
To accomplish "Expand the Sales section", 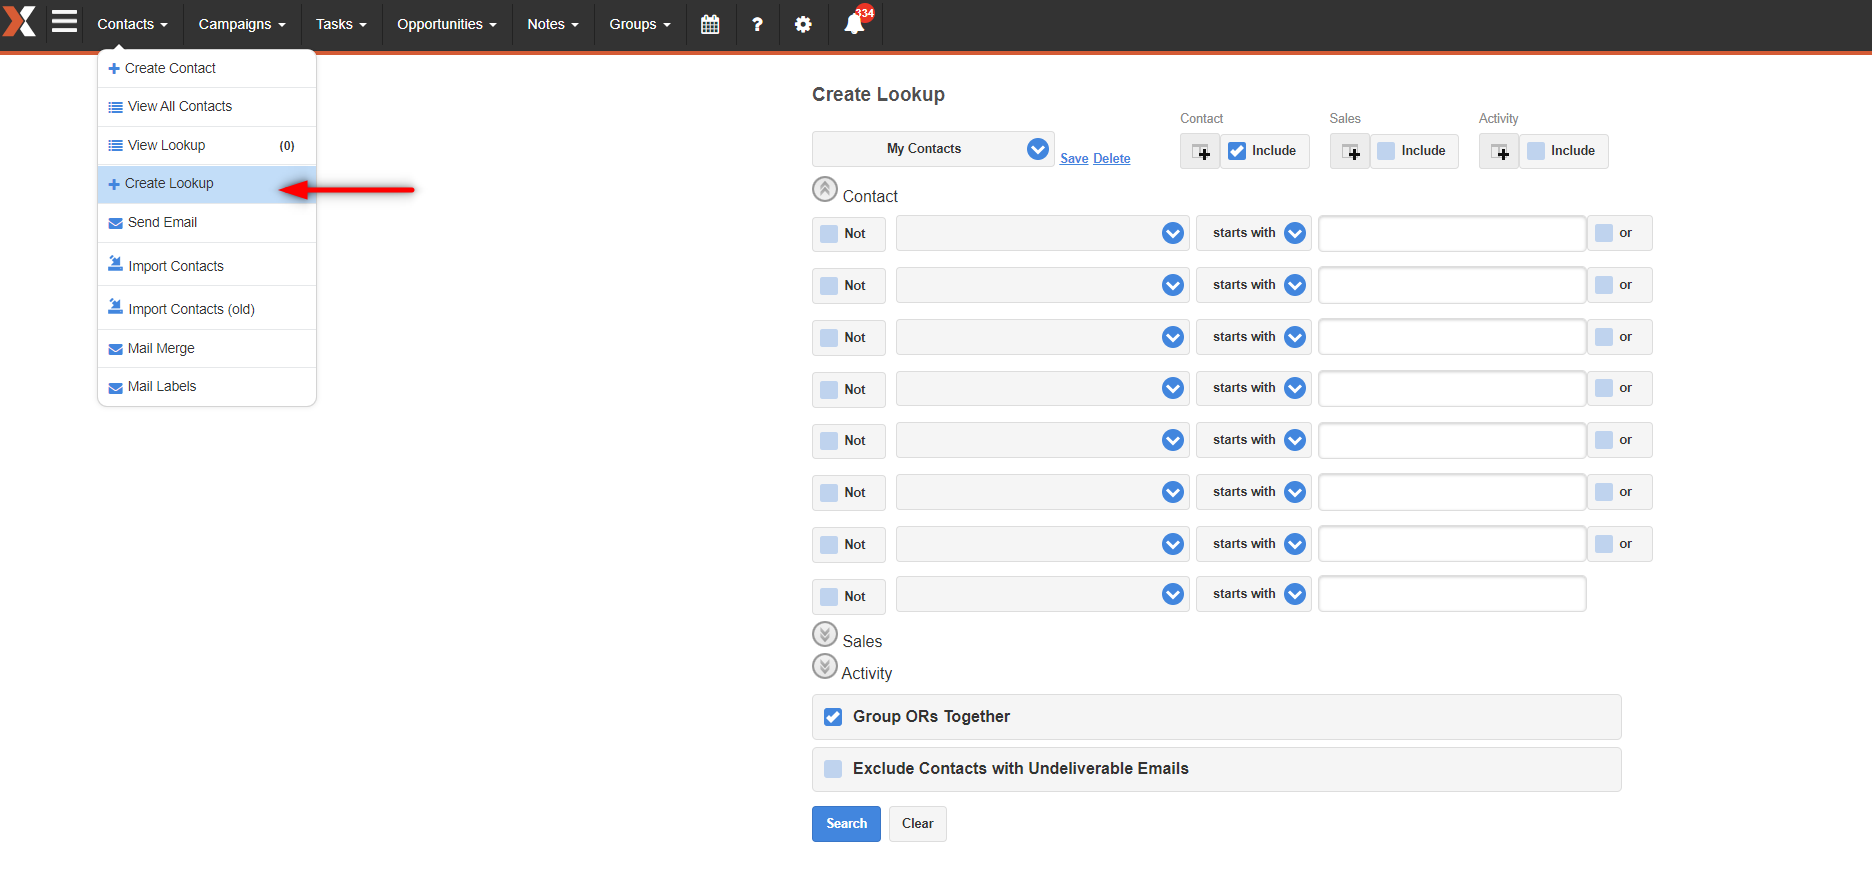I will (825, 635).
